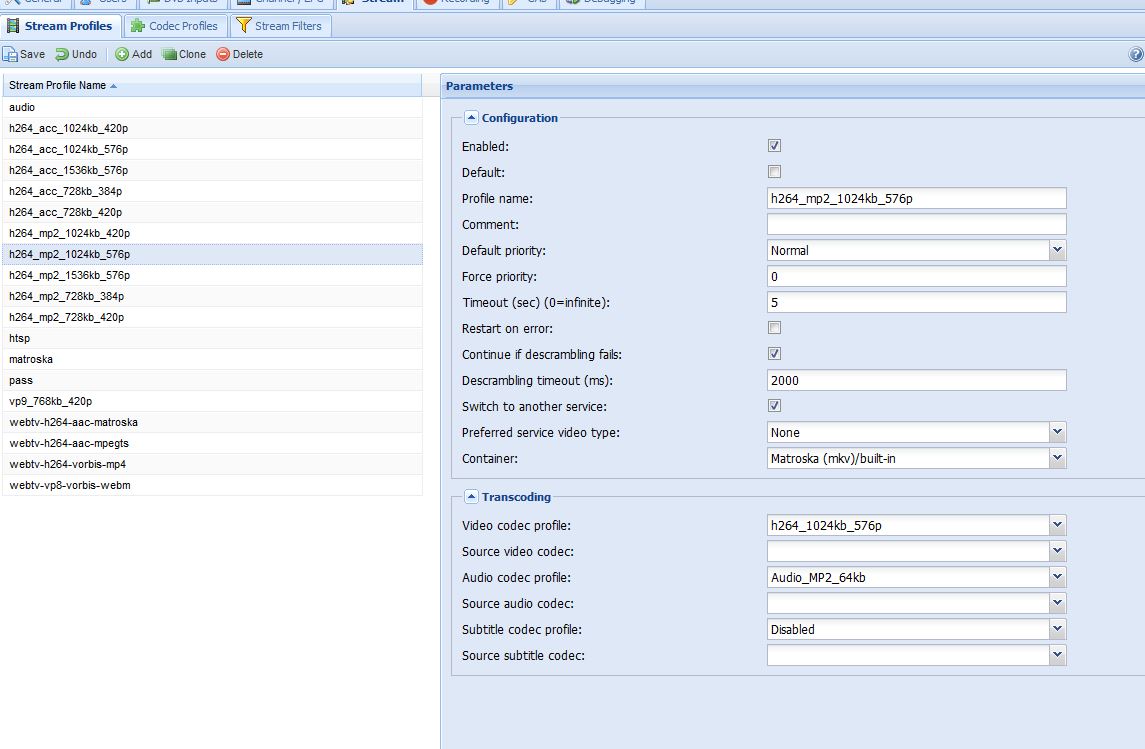Viewport: 1145px width, 749px height.
Task: Sort by Stream Profile Name column header
Action: [212, 85]
